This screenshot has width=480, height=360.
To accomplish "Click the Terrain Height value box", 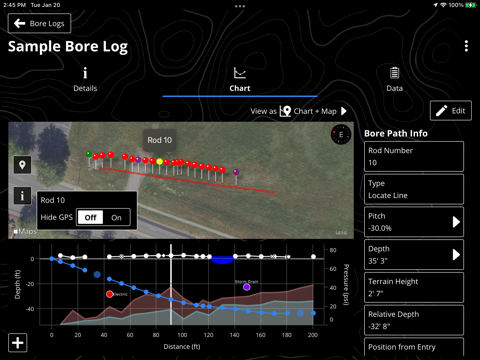I will 414,287.
